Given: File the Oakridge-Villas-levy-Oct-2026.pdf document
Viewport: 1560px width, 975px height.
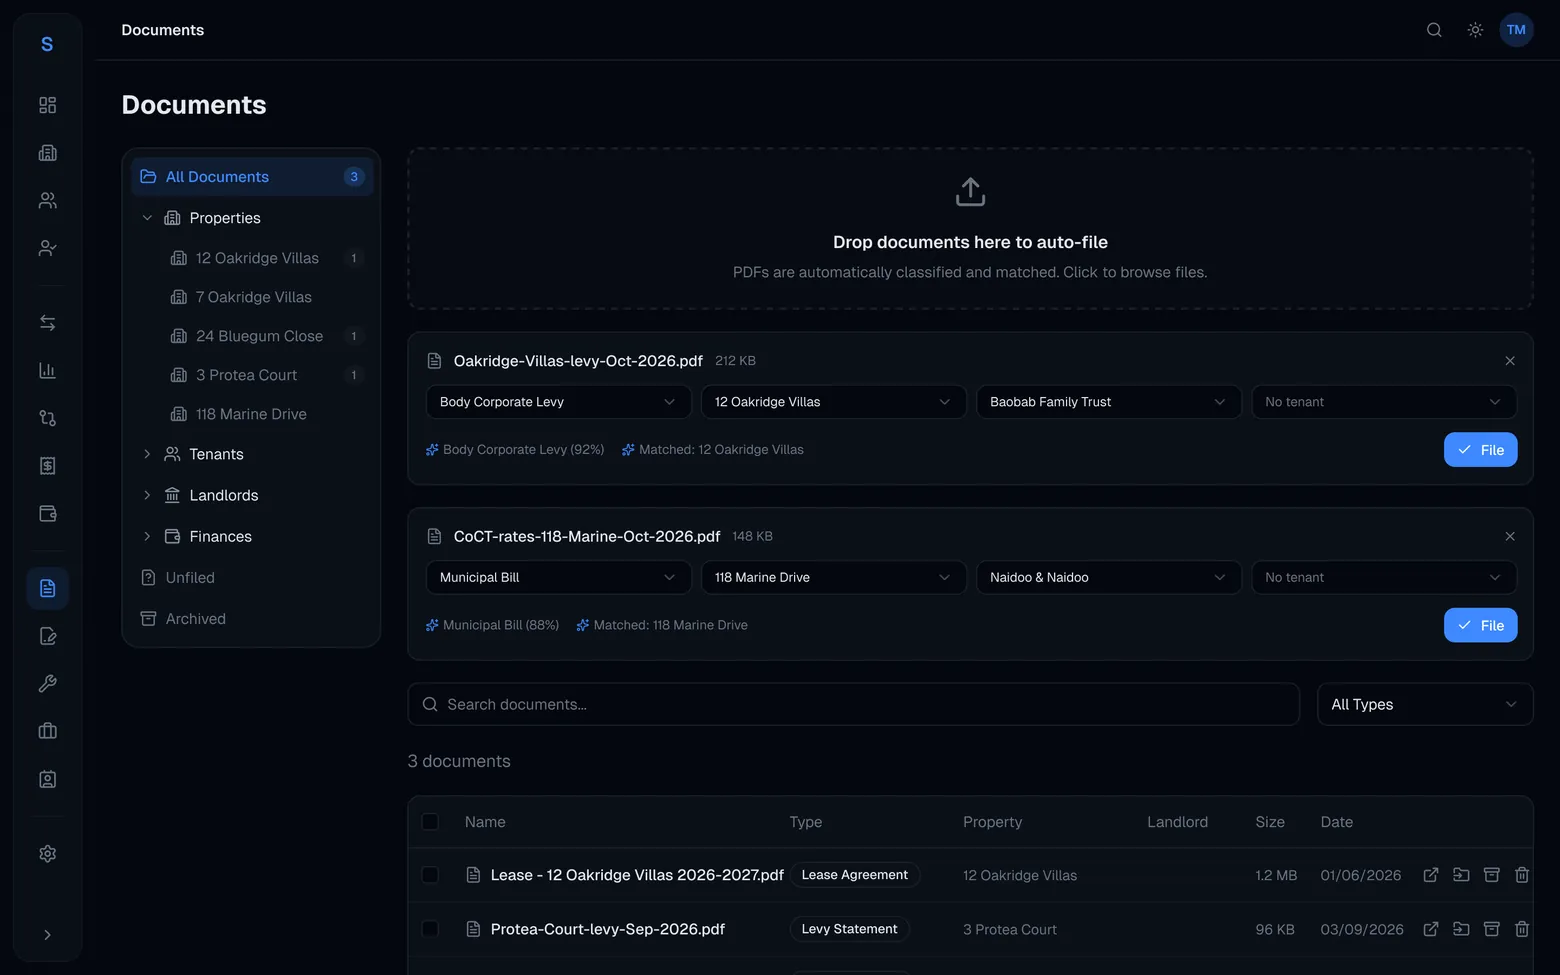Looking at the screenshot, I should click(x=1480, y=450).
